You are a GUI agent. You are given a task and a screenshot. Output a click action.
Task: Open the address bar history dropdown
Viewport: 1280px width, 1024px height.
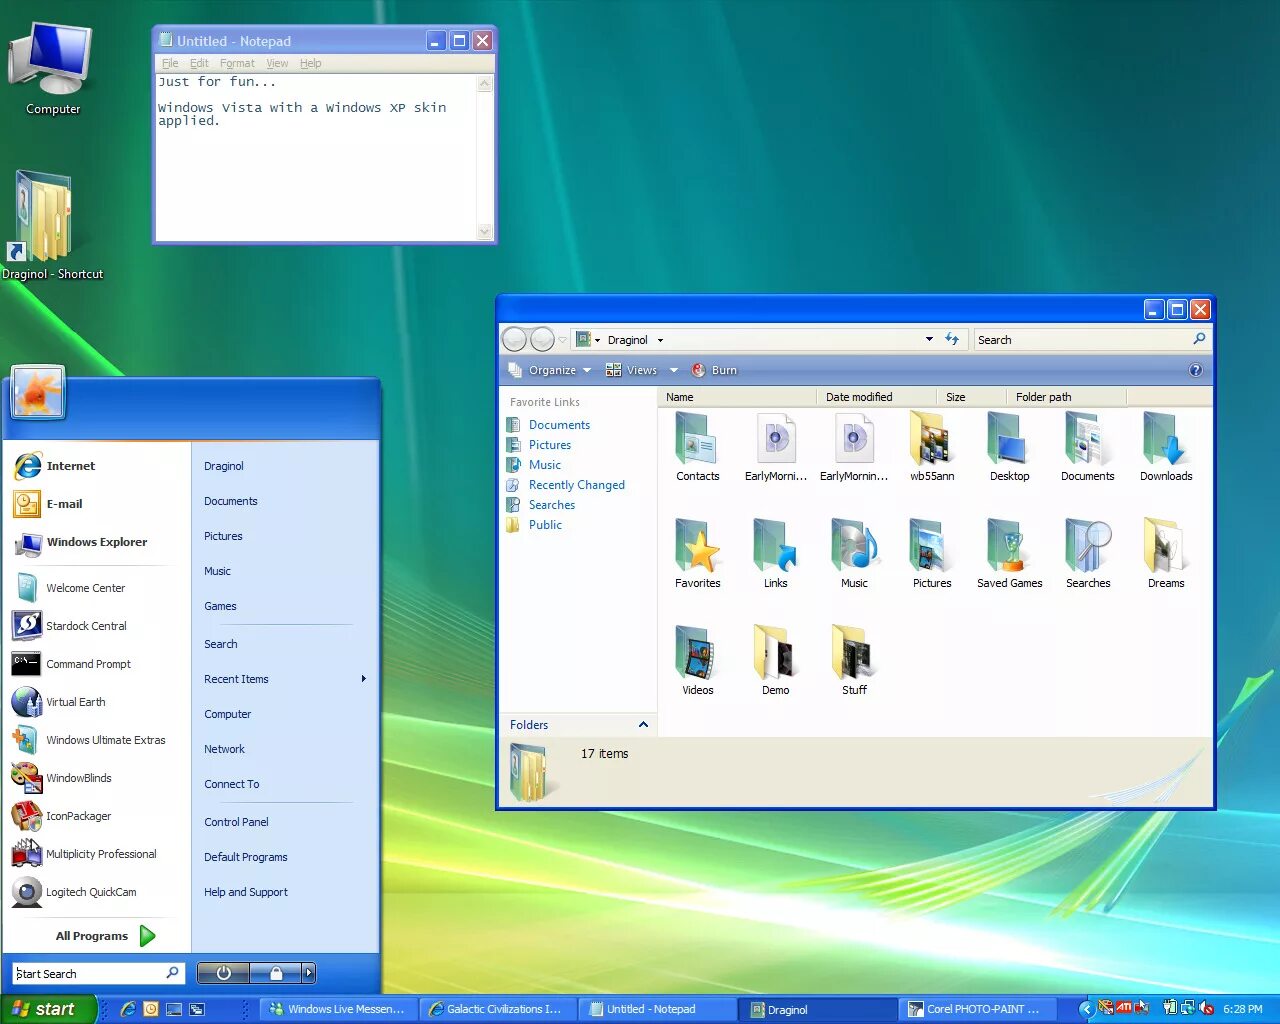929,340
